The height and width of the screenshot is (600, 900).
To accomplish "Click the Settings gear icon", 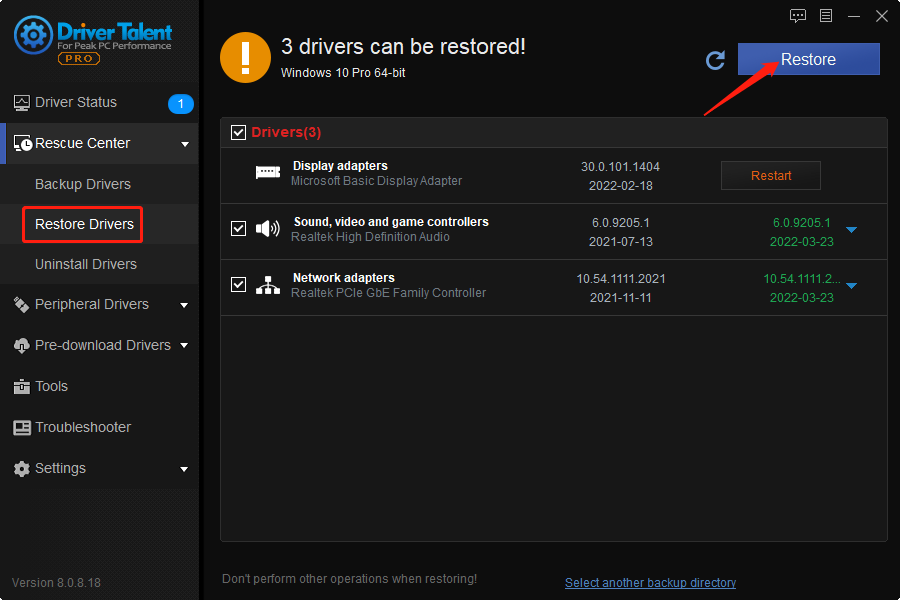I will tap(21, 469).
